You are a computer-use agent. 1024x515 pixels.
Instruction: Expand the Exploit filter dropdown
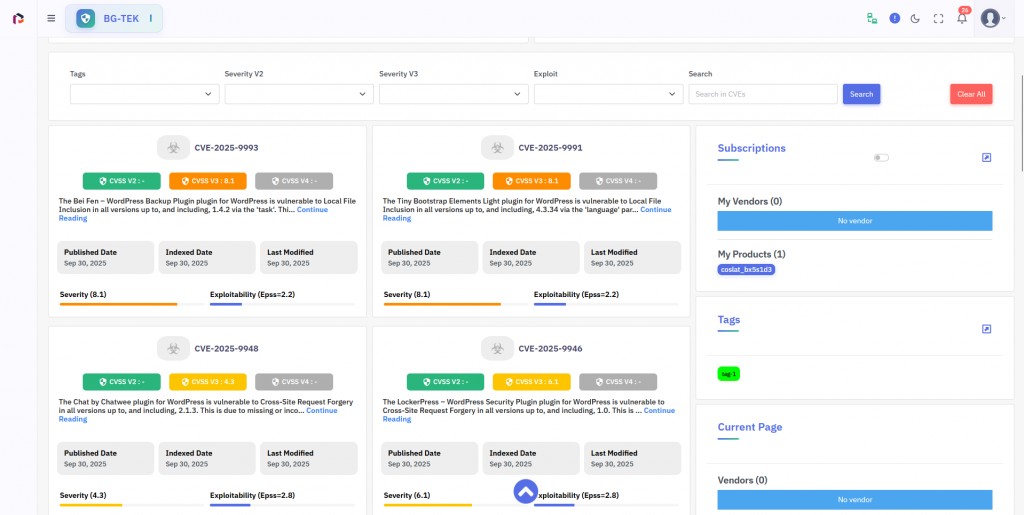coord(608,94)
